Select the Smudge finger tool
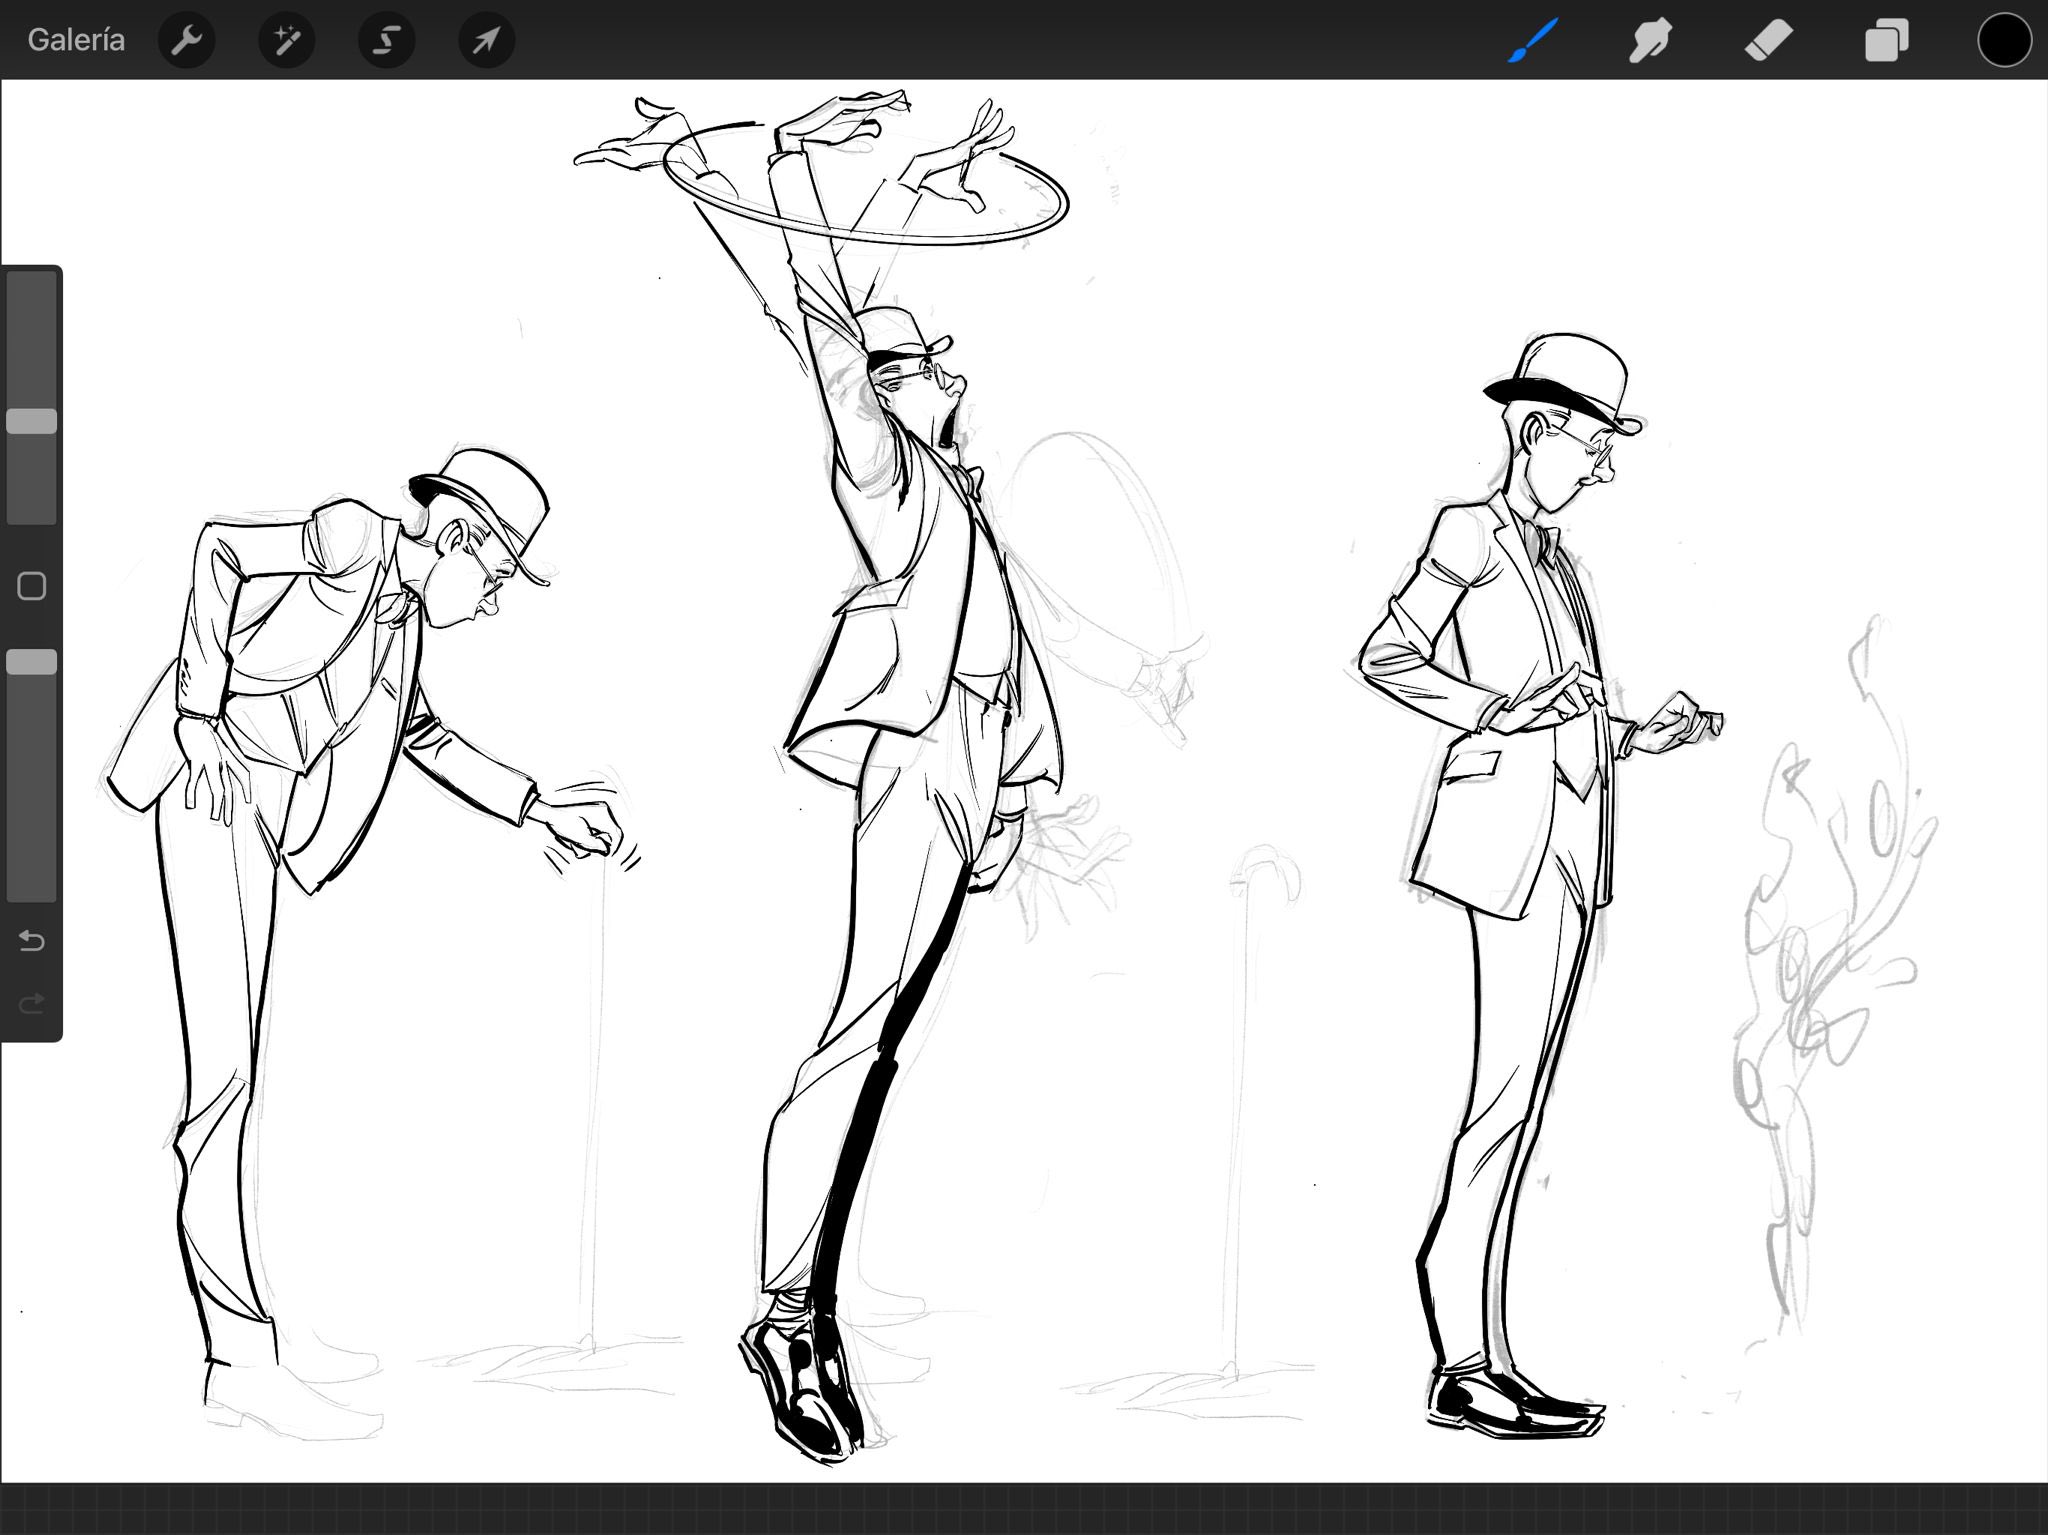This screenshot has width=2048, height=1535. pos(1650,41)
